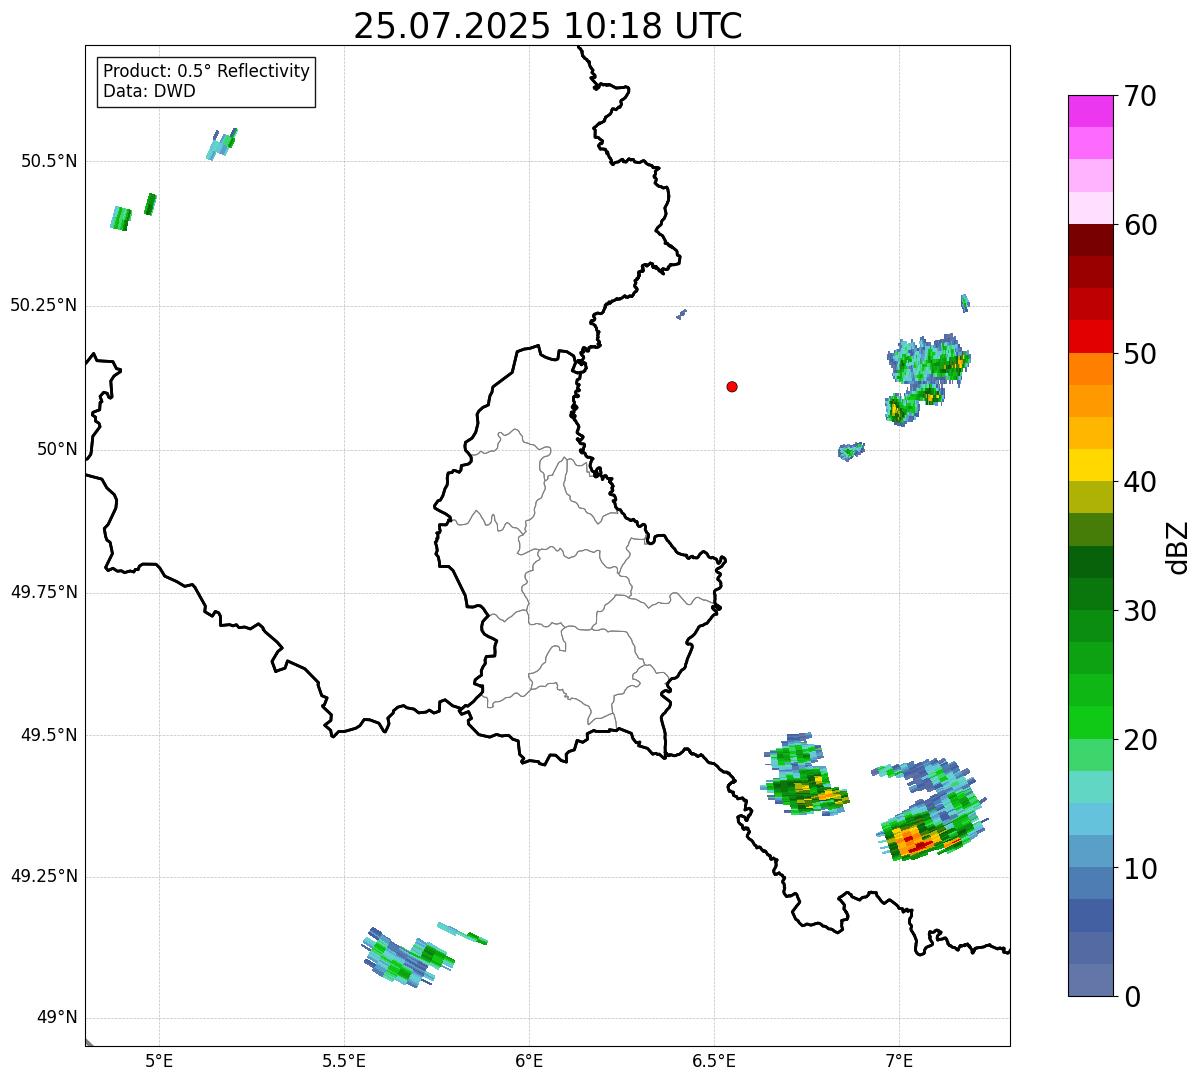1202x1081 pixels.
Task: Click the "Product: 0.5° Reflectivity" text
Action: (206, 72)
